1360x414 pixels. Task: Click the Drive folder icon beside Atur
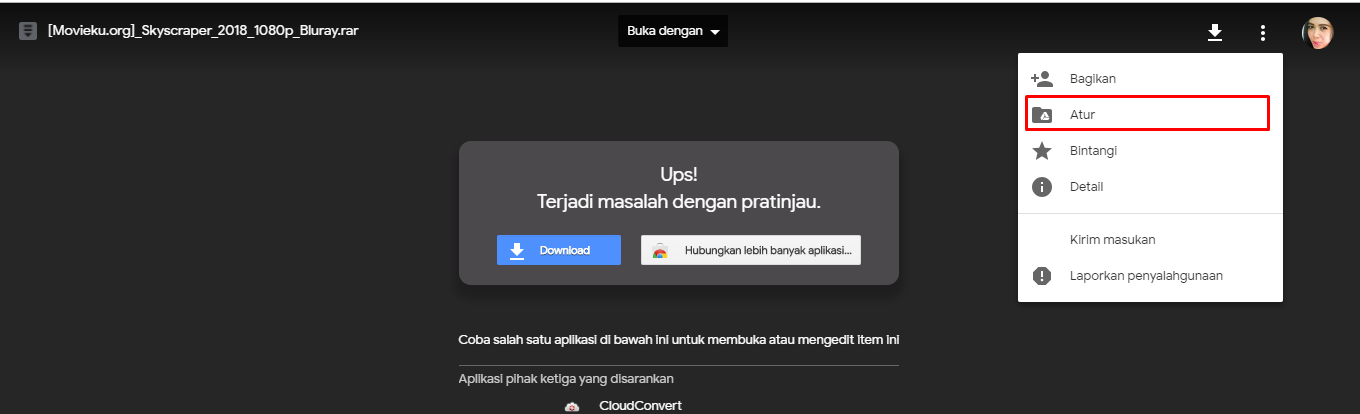tap(1042, 115)
